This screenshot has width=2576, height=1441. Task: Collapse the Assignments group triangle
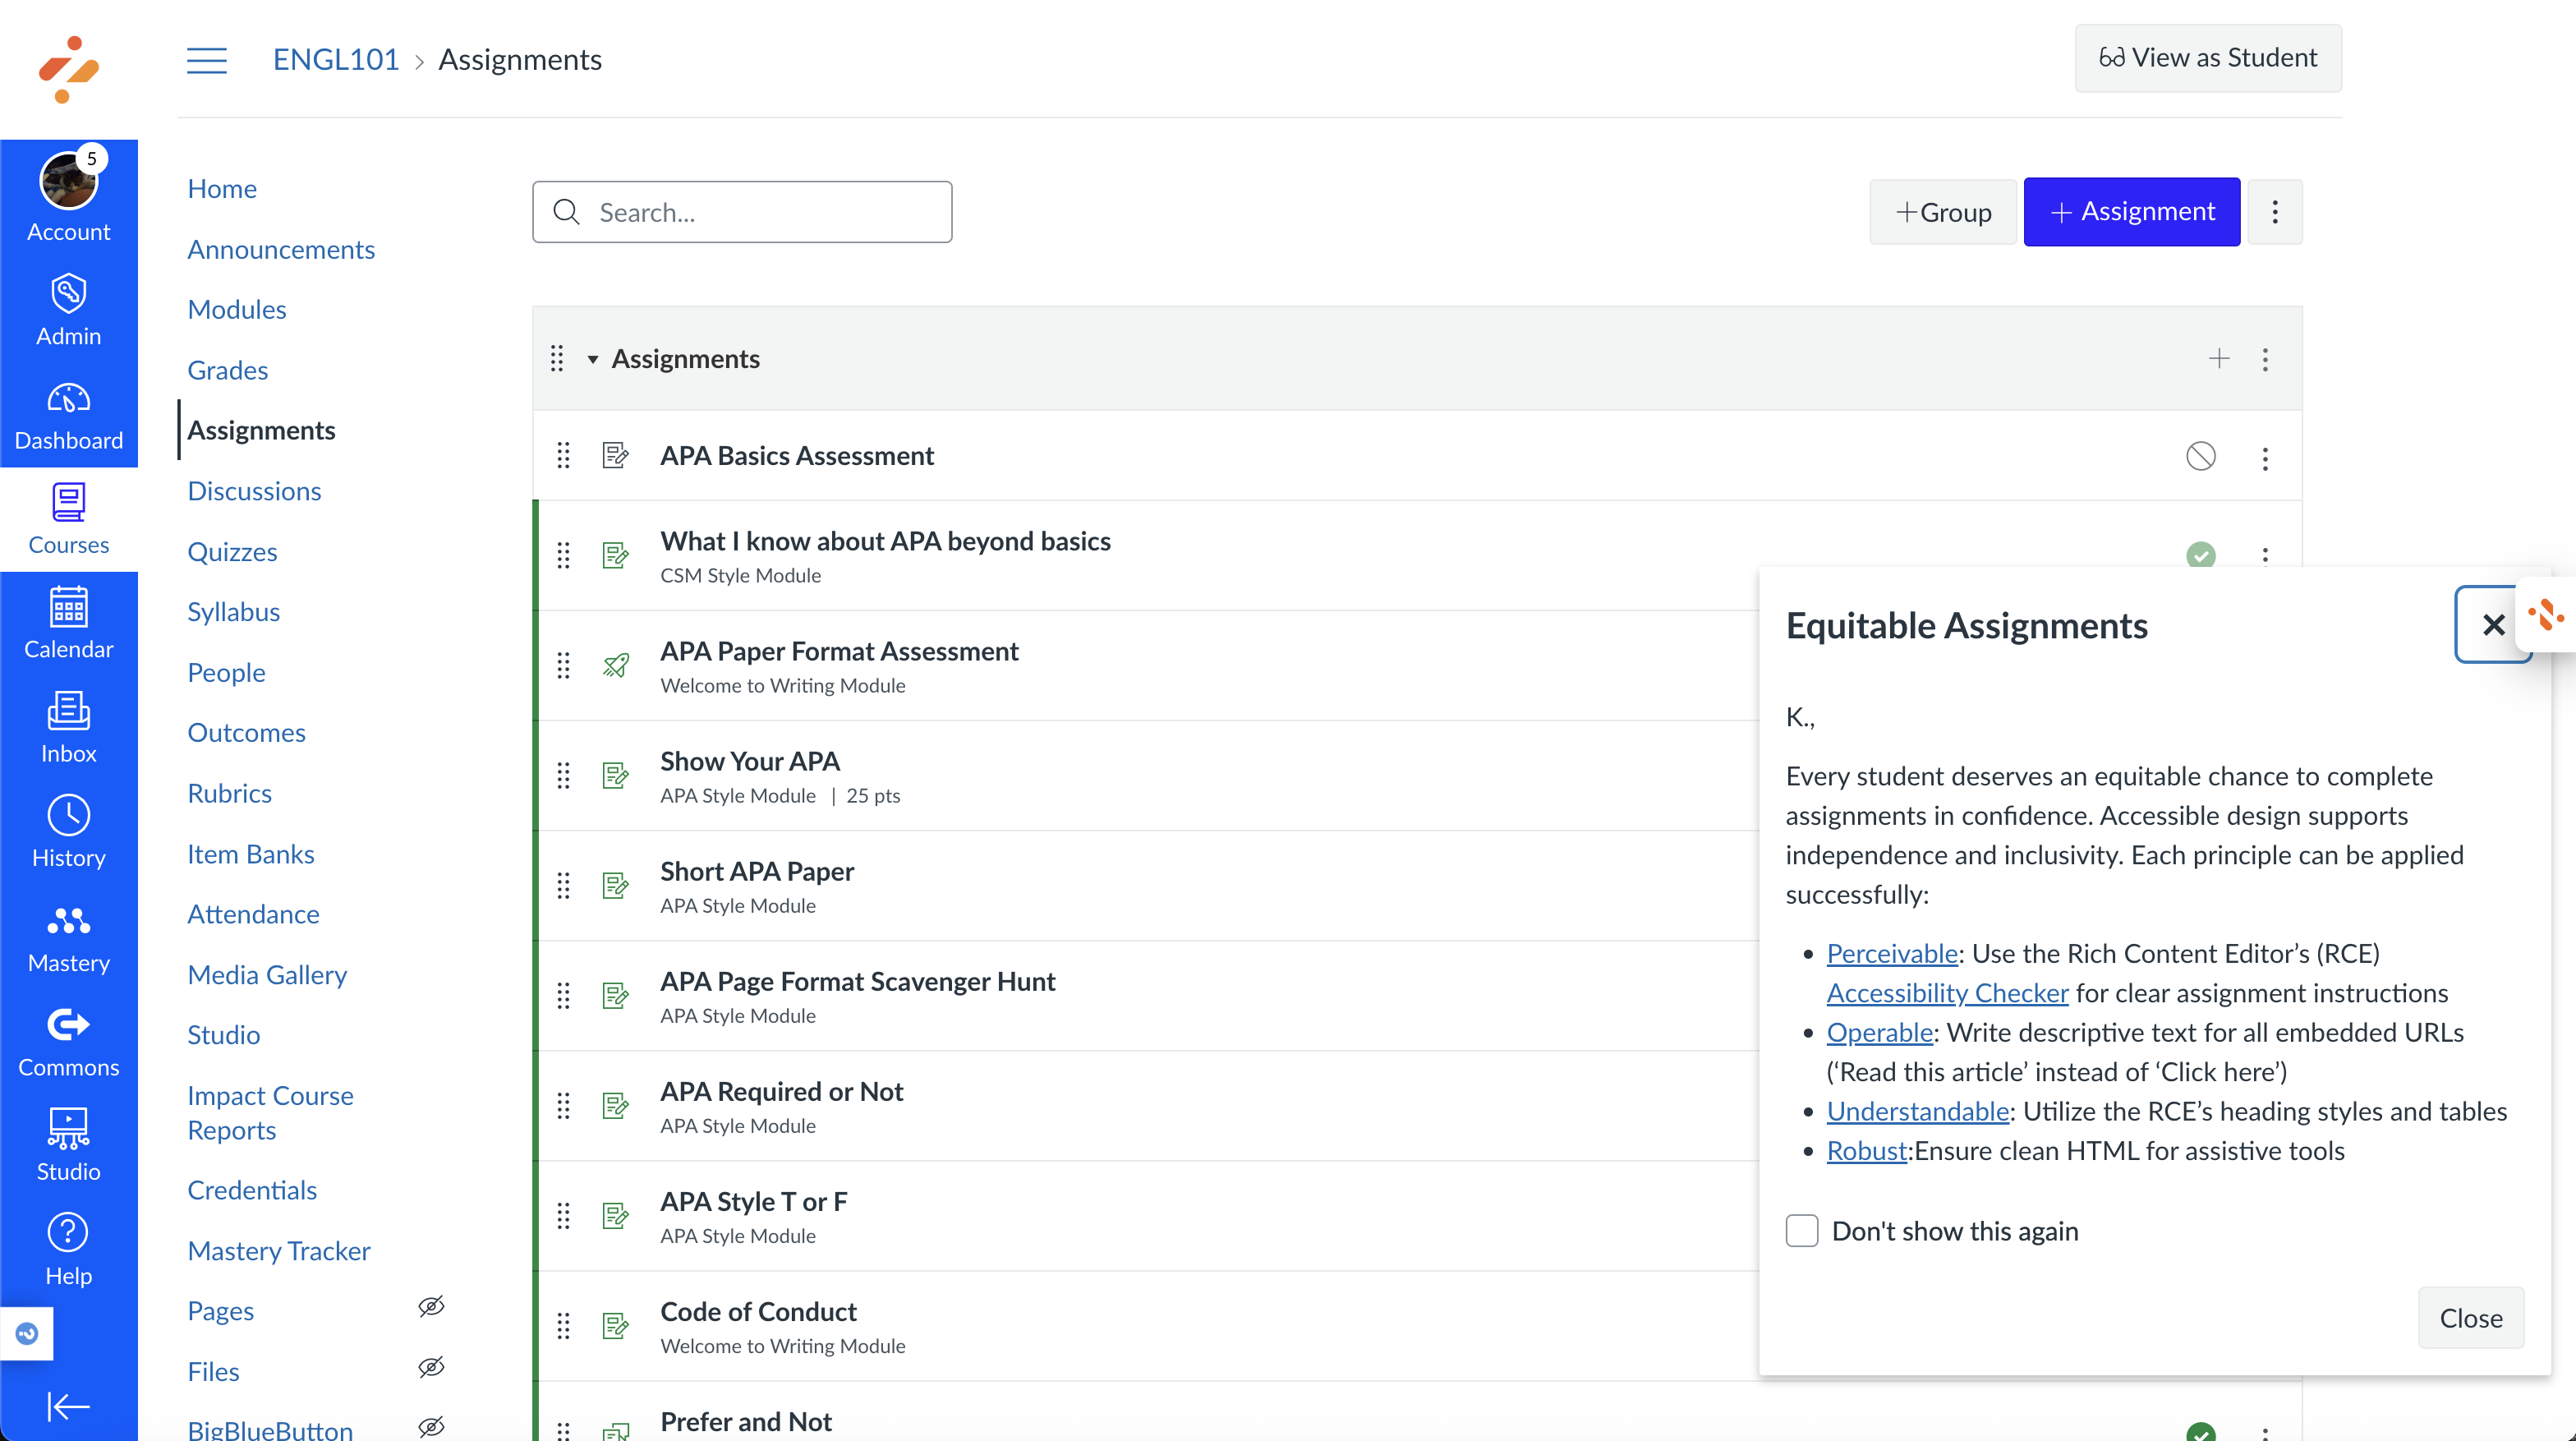pos(593,359)
